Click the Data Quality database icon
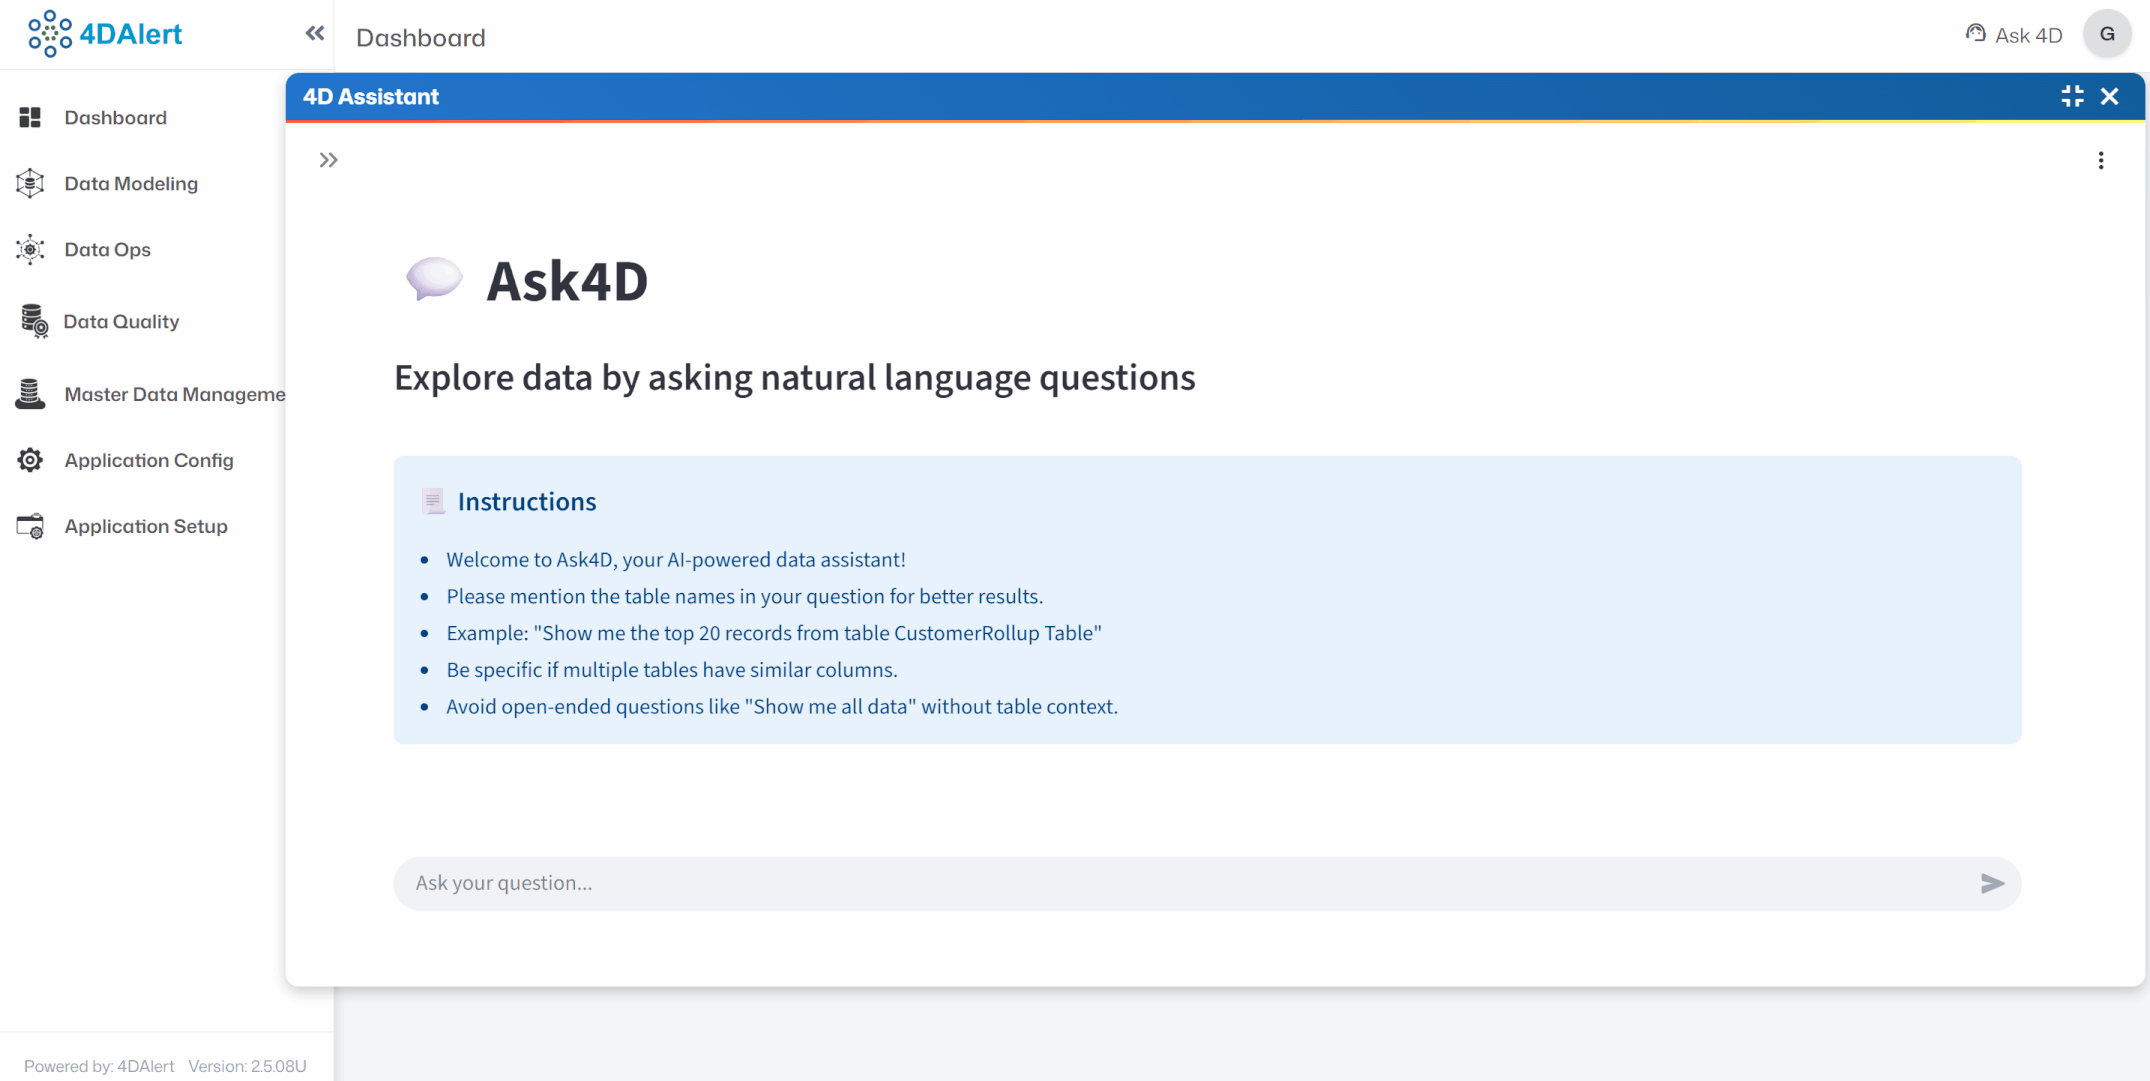This screenshot has height=1081, width=2150. (33, 322)
